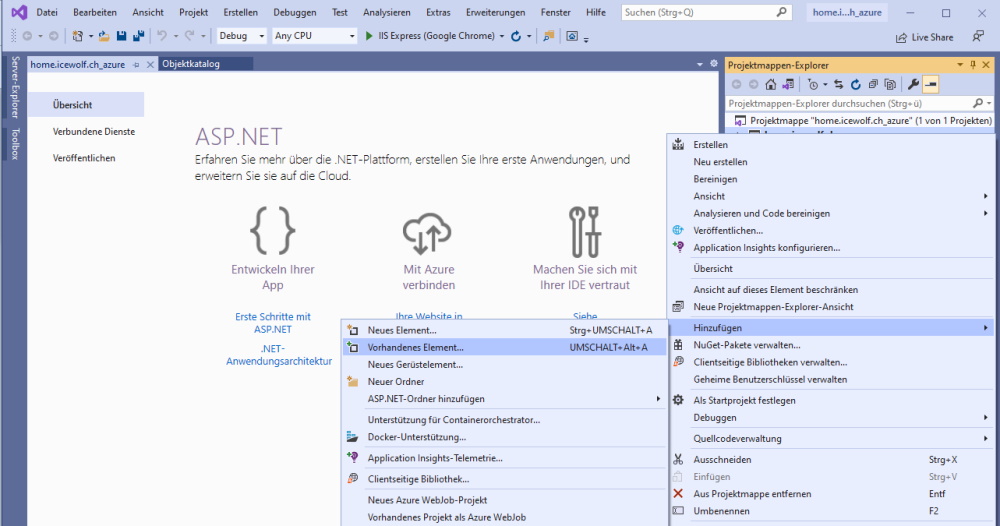Pin the home.icewolf.ch_azure document tab
Image resolution: width=1000 pixels, height=526 pixels.
(136, 64)
